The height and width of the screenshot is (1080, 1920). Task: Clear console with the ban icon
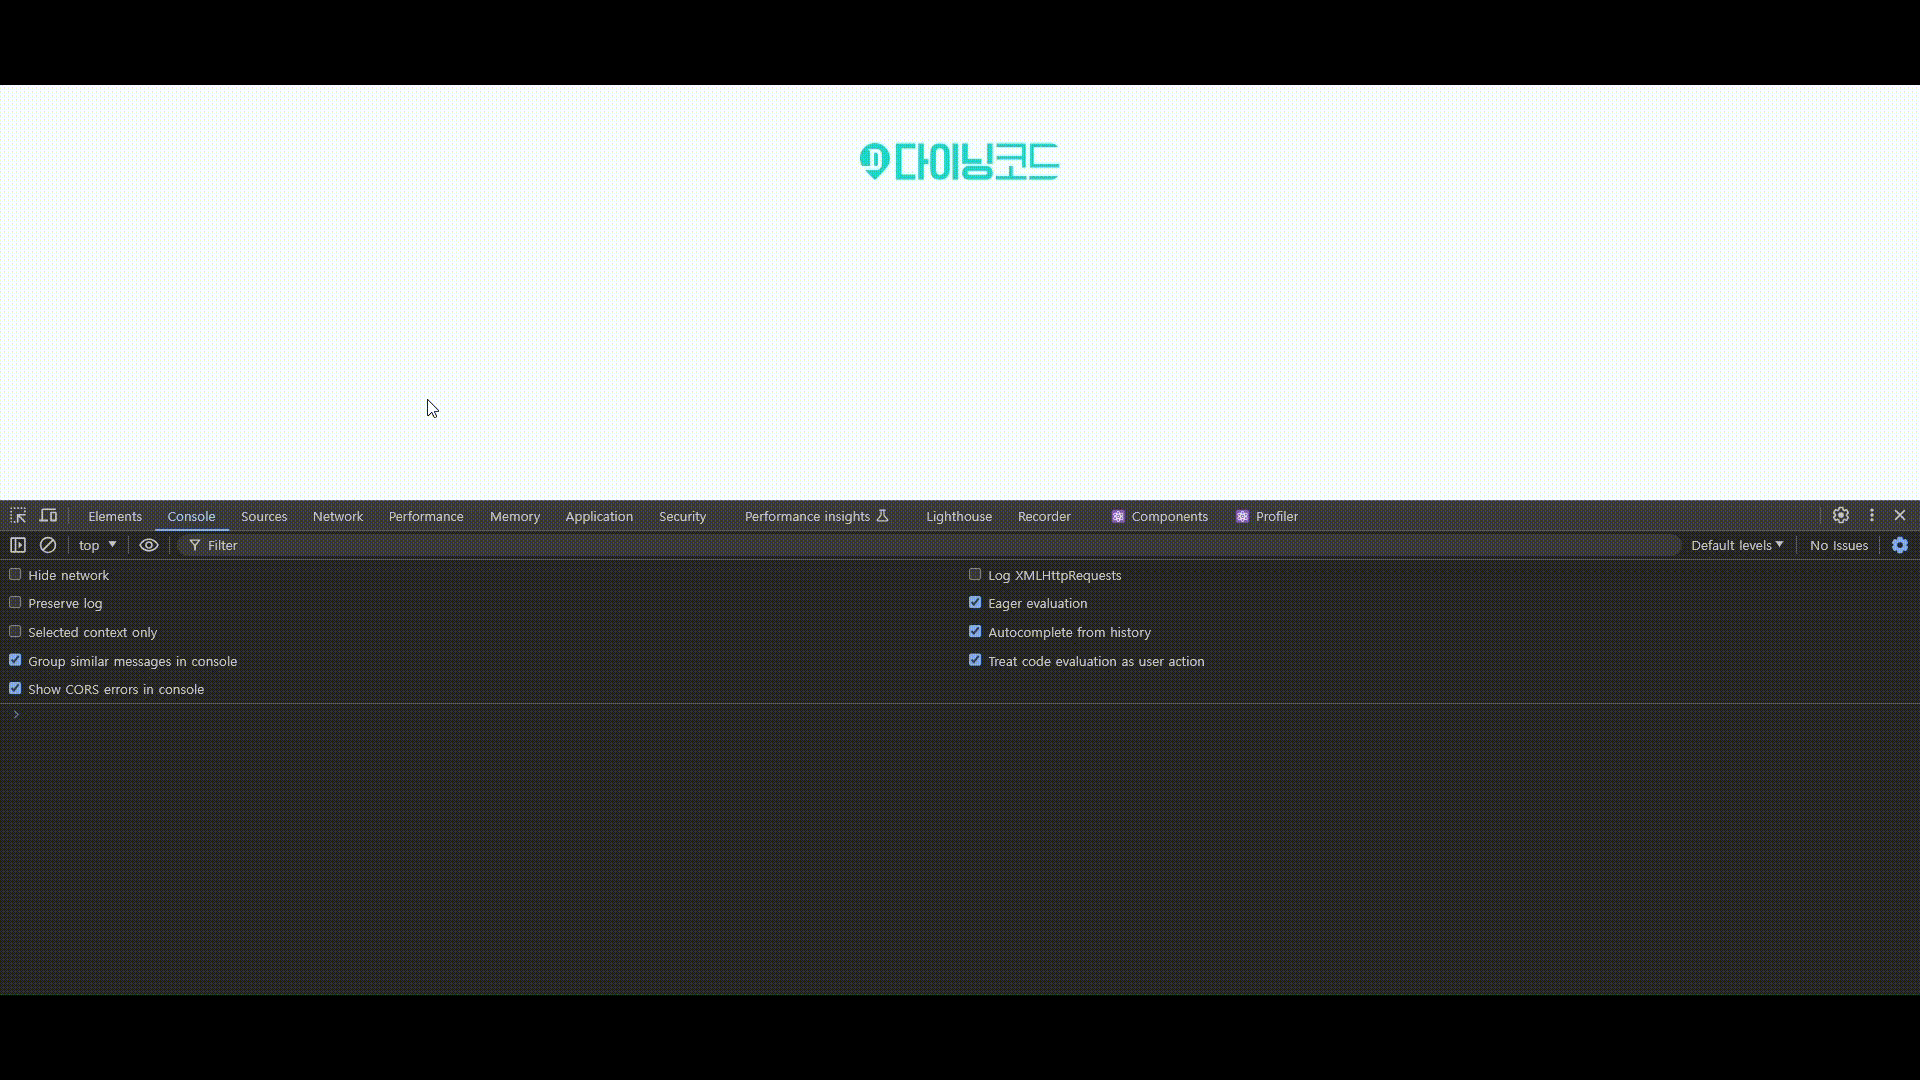tap(48, 545)
